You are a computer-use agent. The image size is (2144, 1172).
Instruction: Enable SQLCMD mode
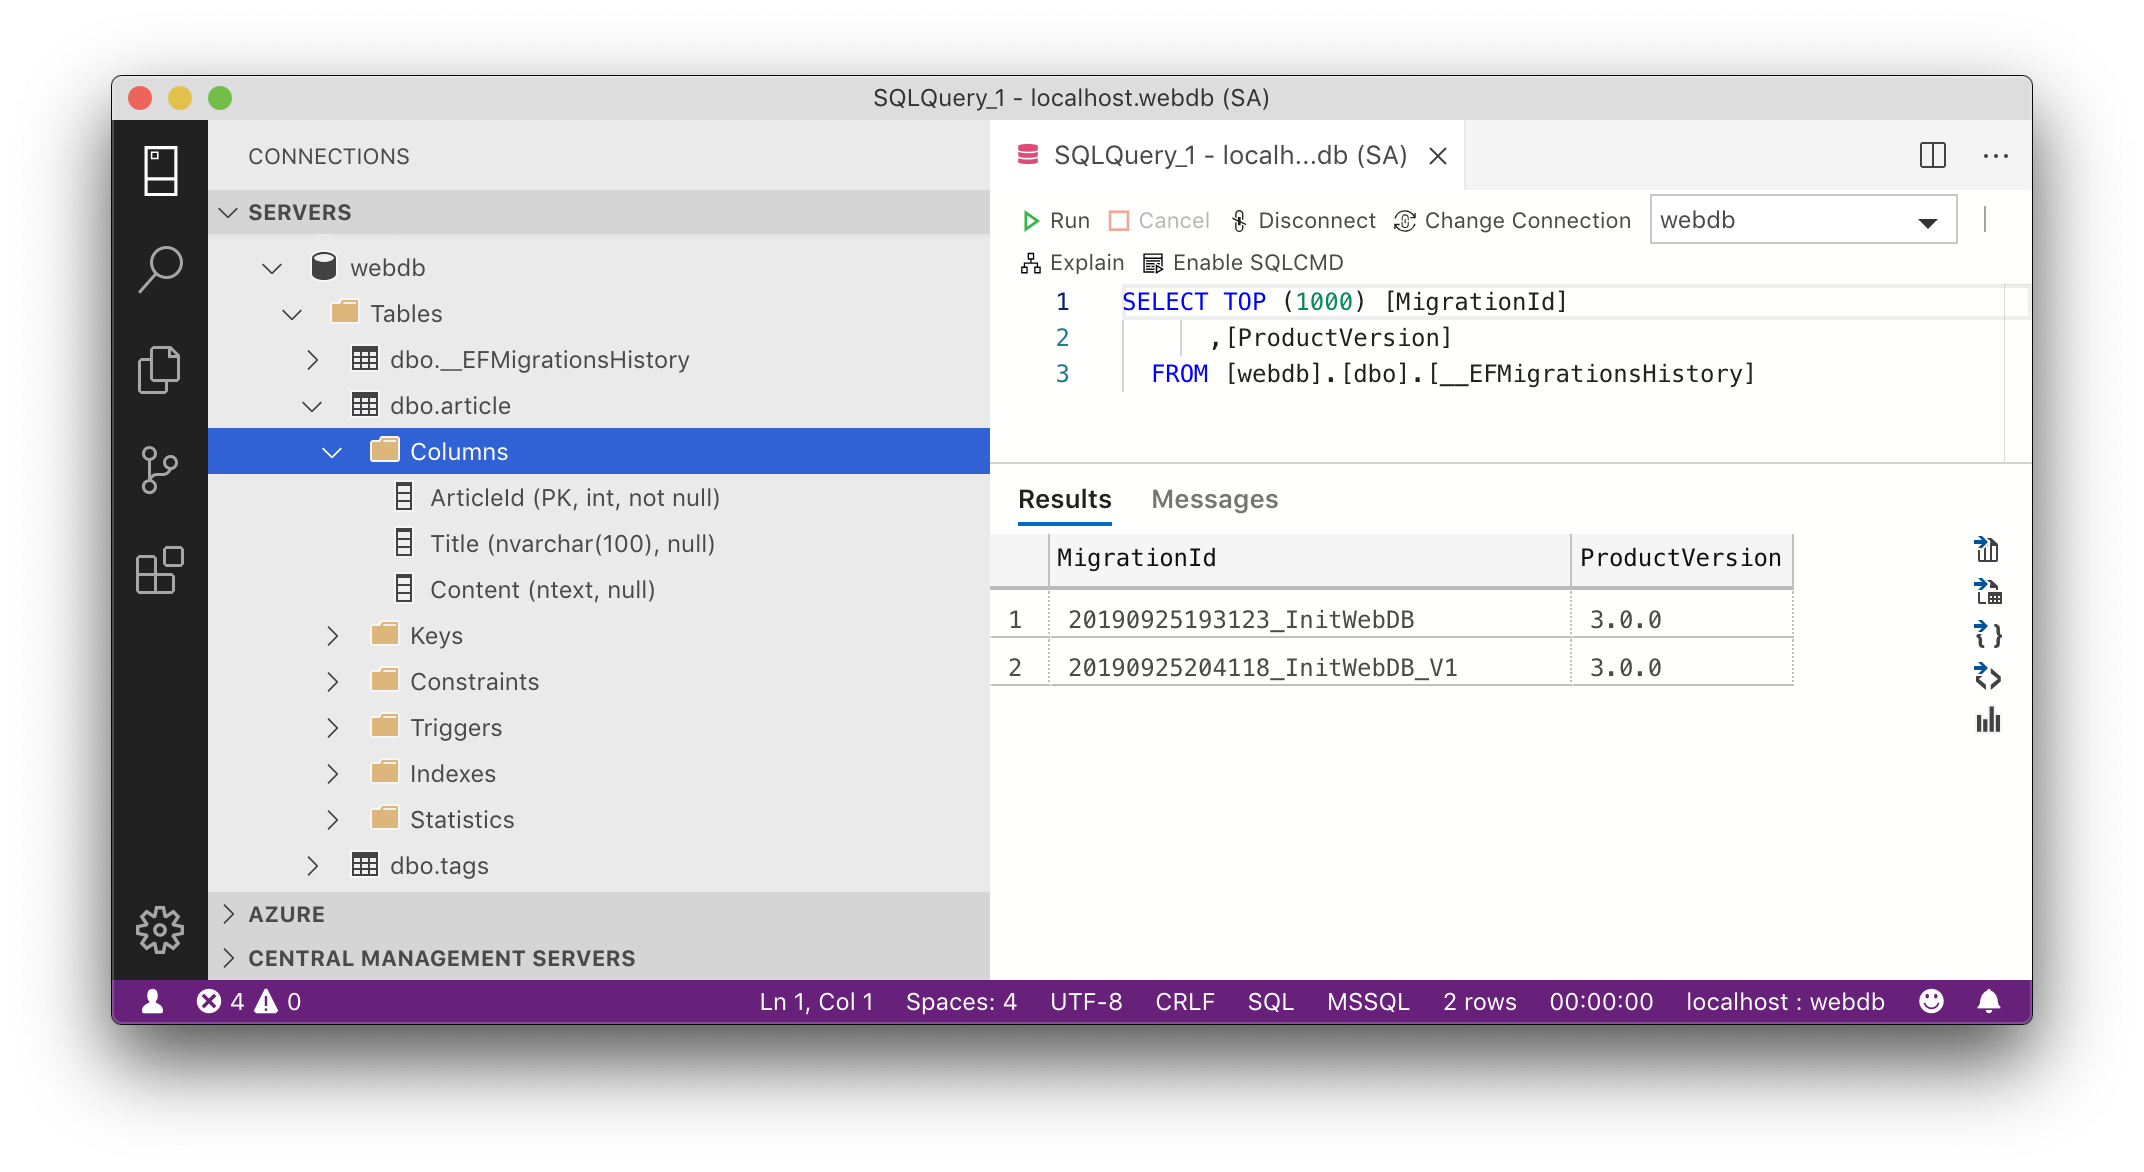click(x=1243, y=263)
